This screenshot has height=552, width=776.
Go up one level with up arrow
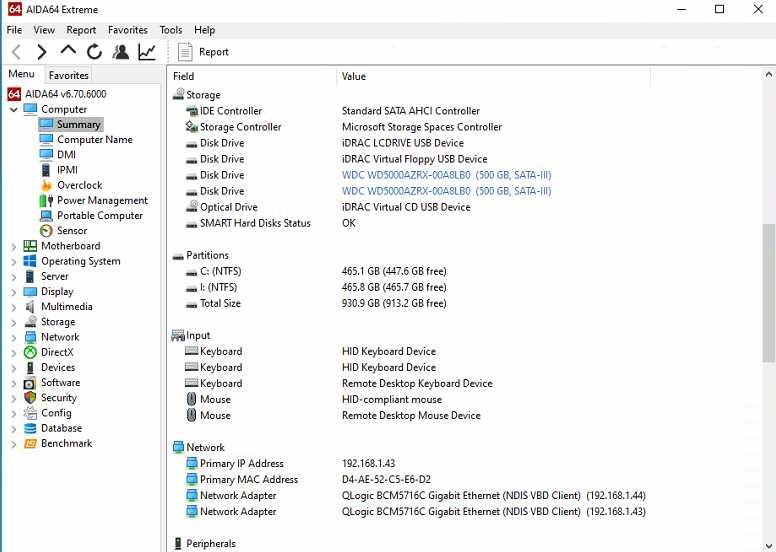68,50
